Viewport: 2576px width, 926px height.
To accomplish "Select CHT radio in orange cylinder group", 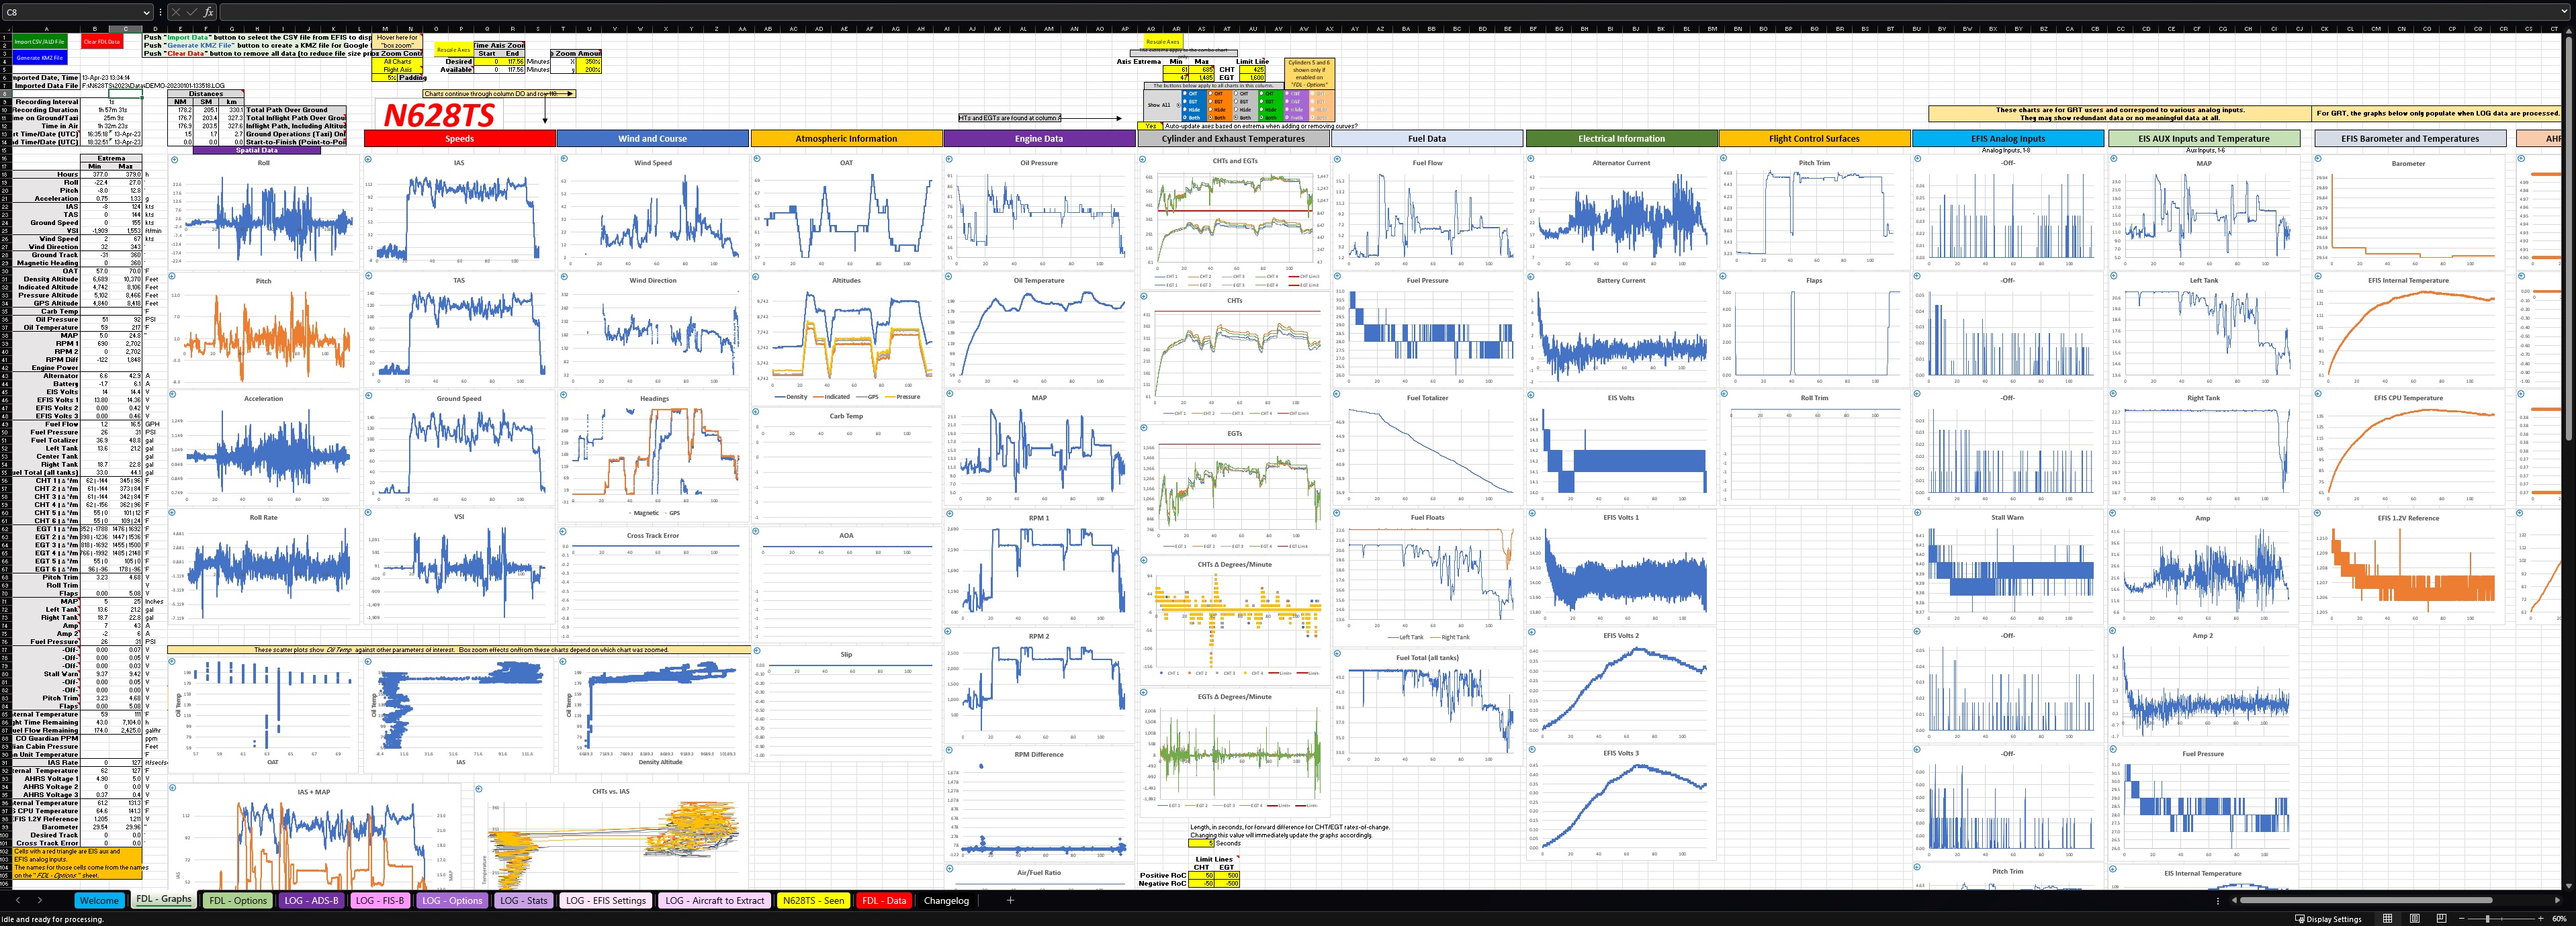I will pyautogui.click(x=1211, y=93).
